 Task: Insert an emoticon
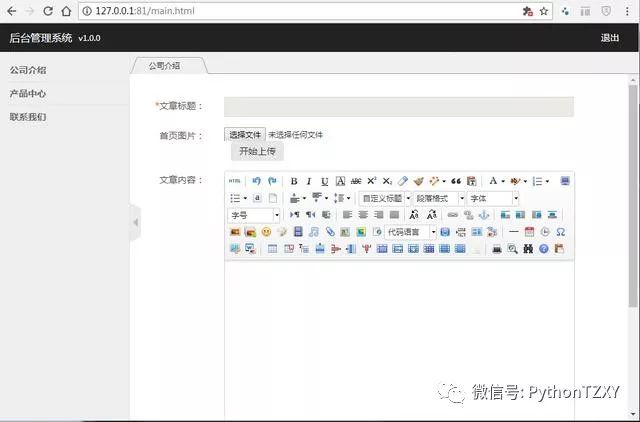click(x=266, y=232)
